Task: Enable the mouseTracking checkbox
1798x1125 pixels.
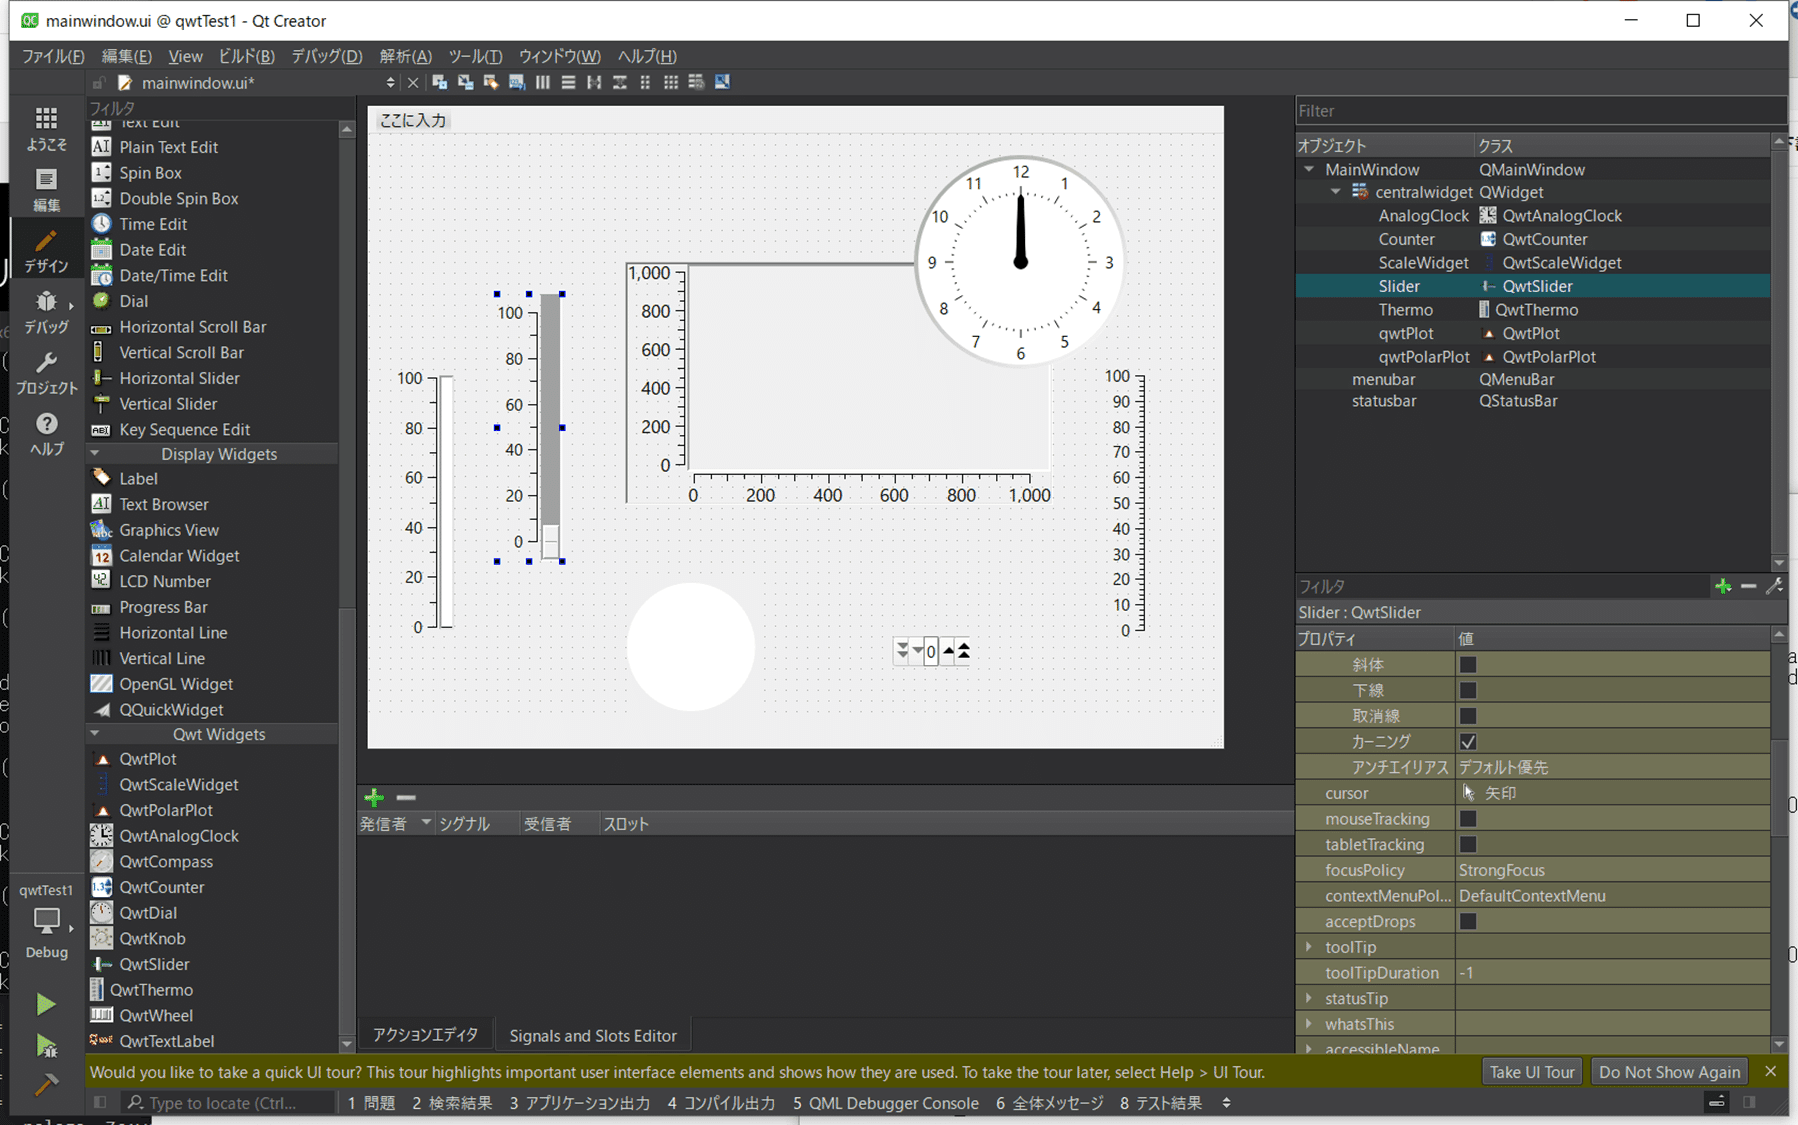Action: (x=1468, y=818)
